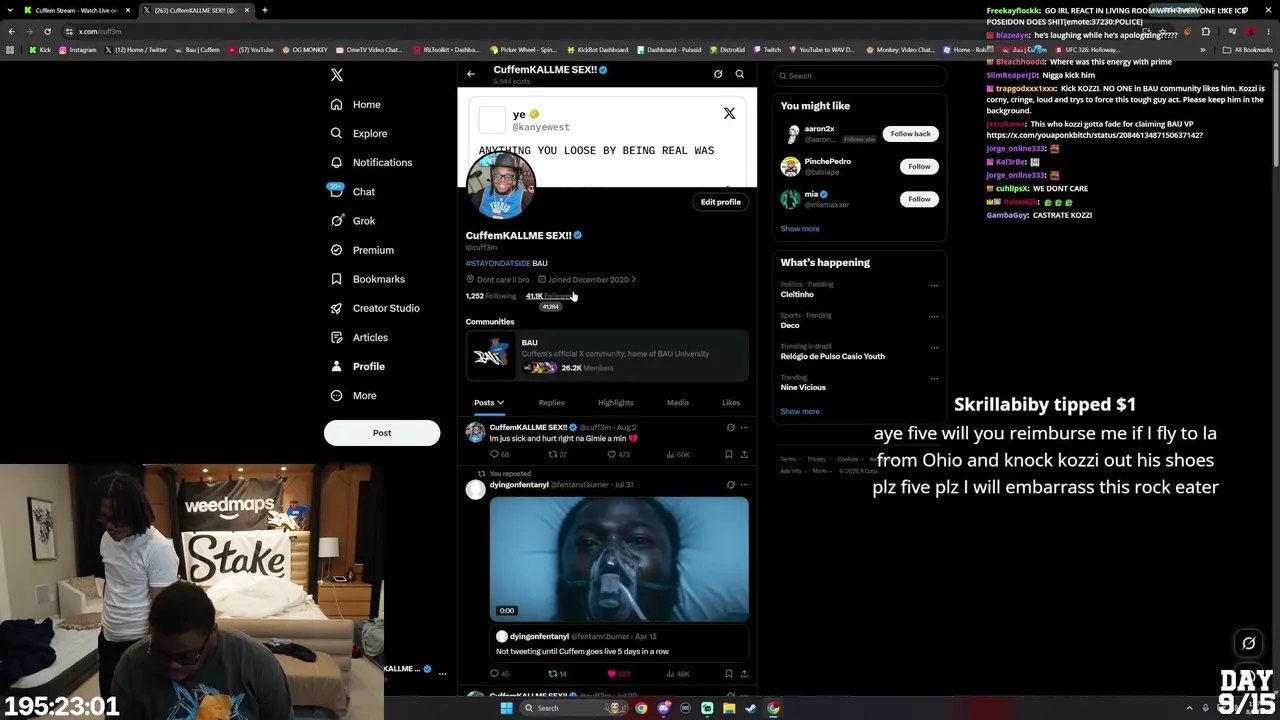
Task: Reply to dyingonfentanyl's video post
Action: [x=494, y=674]
